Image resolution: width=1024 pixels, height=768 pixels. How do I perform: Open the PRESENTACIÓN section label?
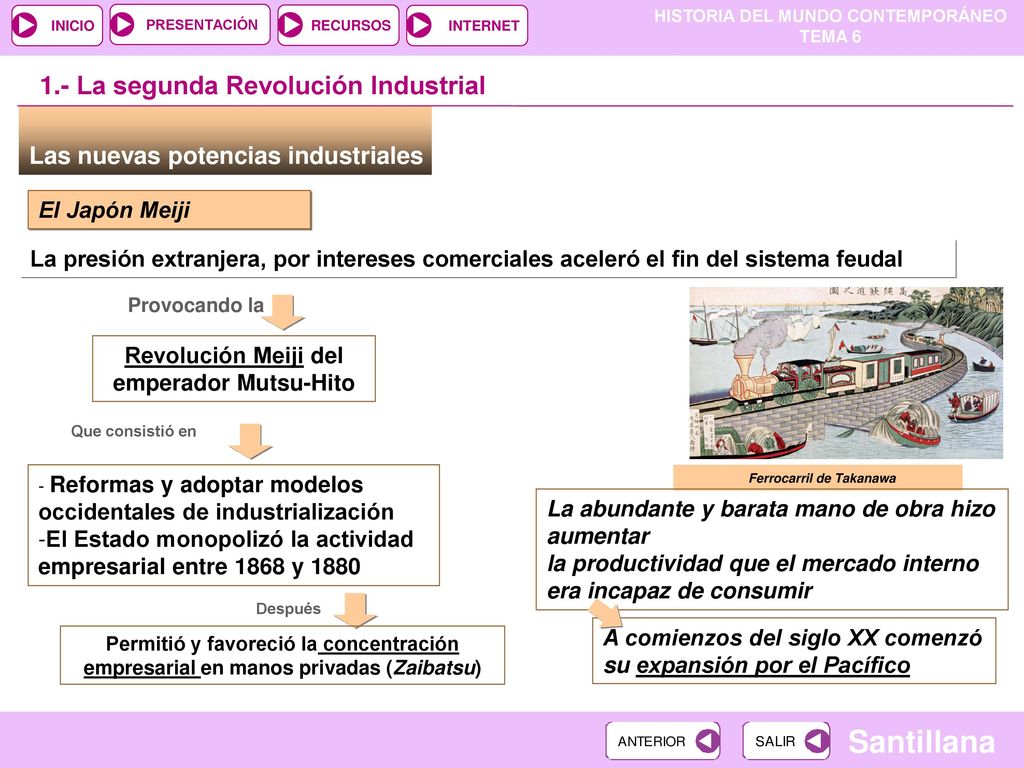click(x=202, y=25)
